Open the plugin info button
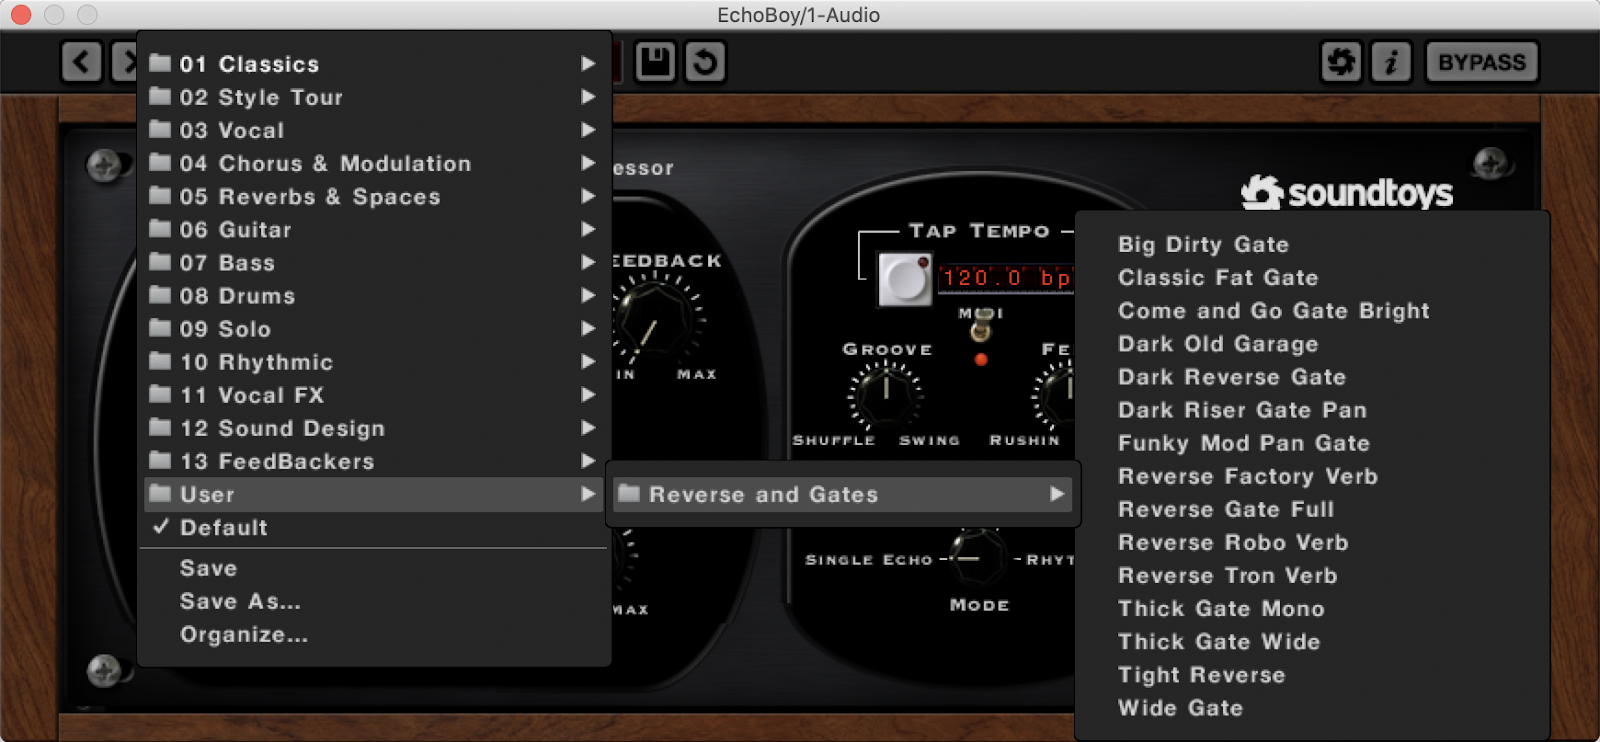Viewport: 1600px width, 742px height. 1391,62
